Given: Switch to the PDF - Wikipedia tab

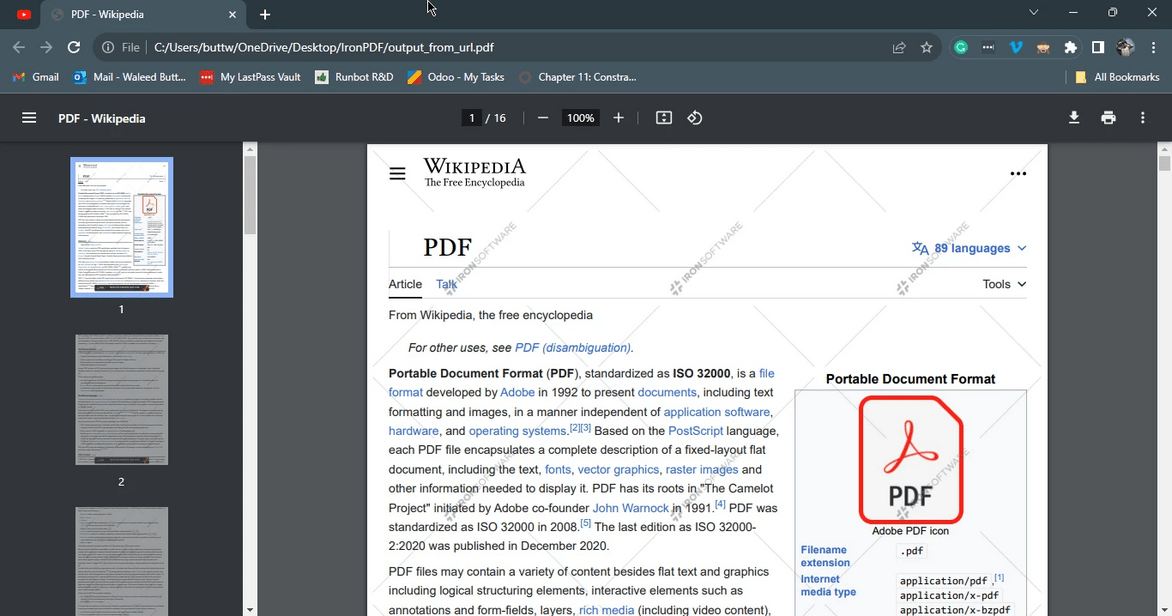Looking at the screenshot, I should (142, 14).
